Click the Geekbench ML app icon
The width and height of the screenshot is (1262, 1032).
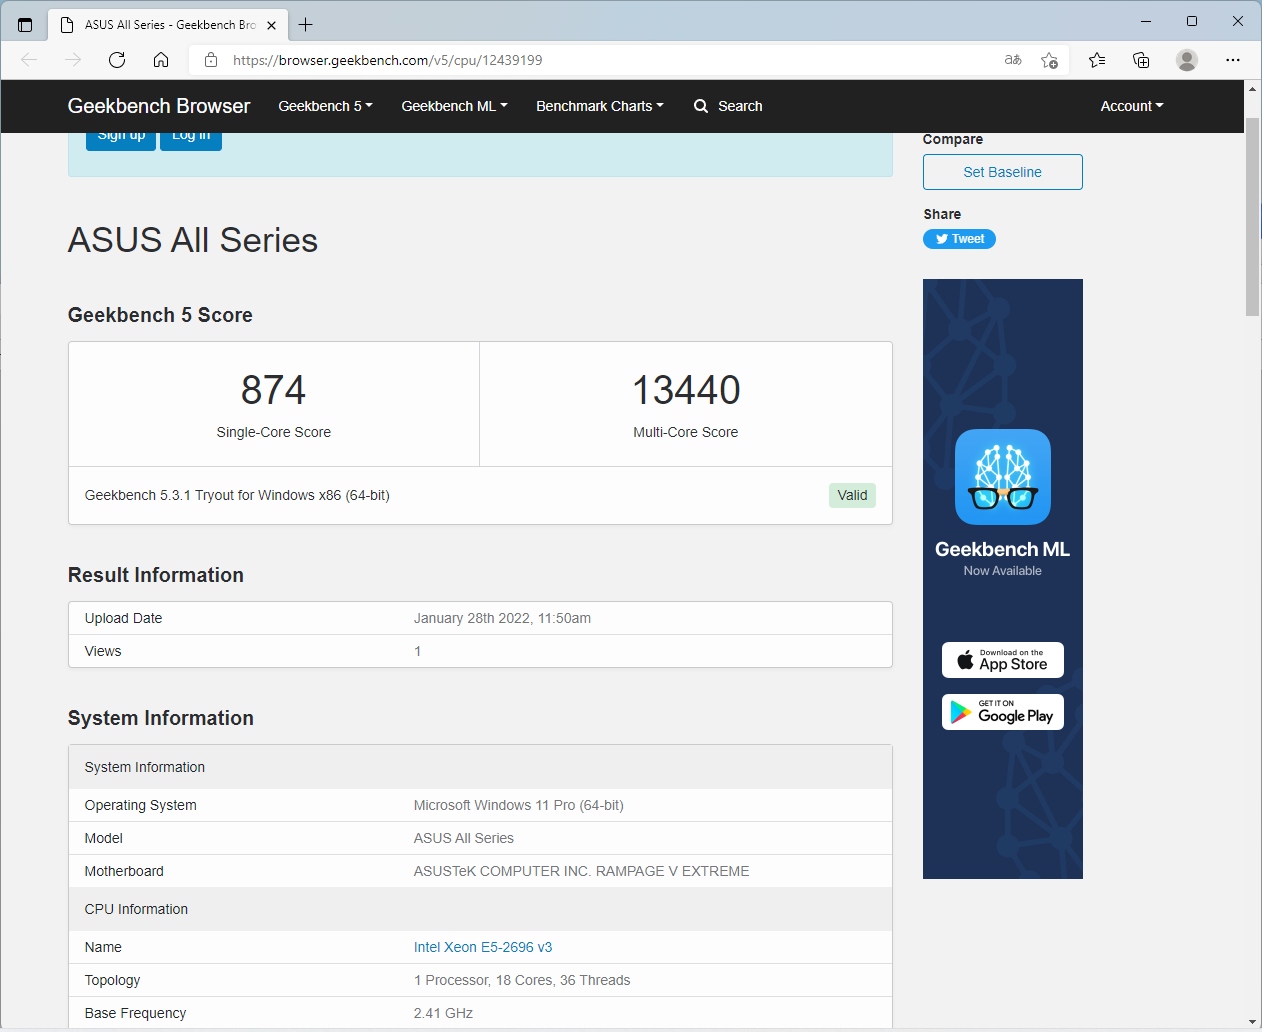tap(1003, 477)
